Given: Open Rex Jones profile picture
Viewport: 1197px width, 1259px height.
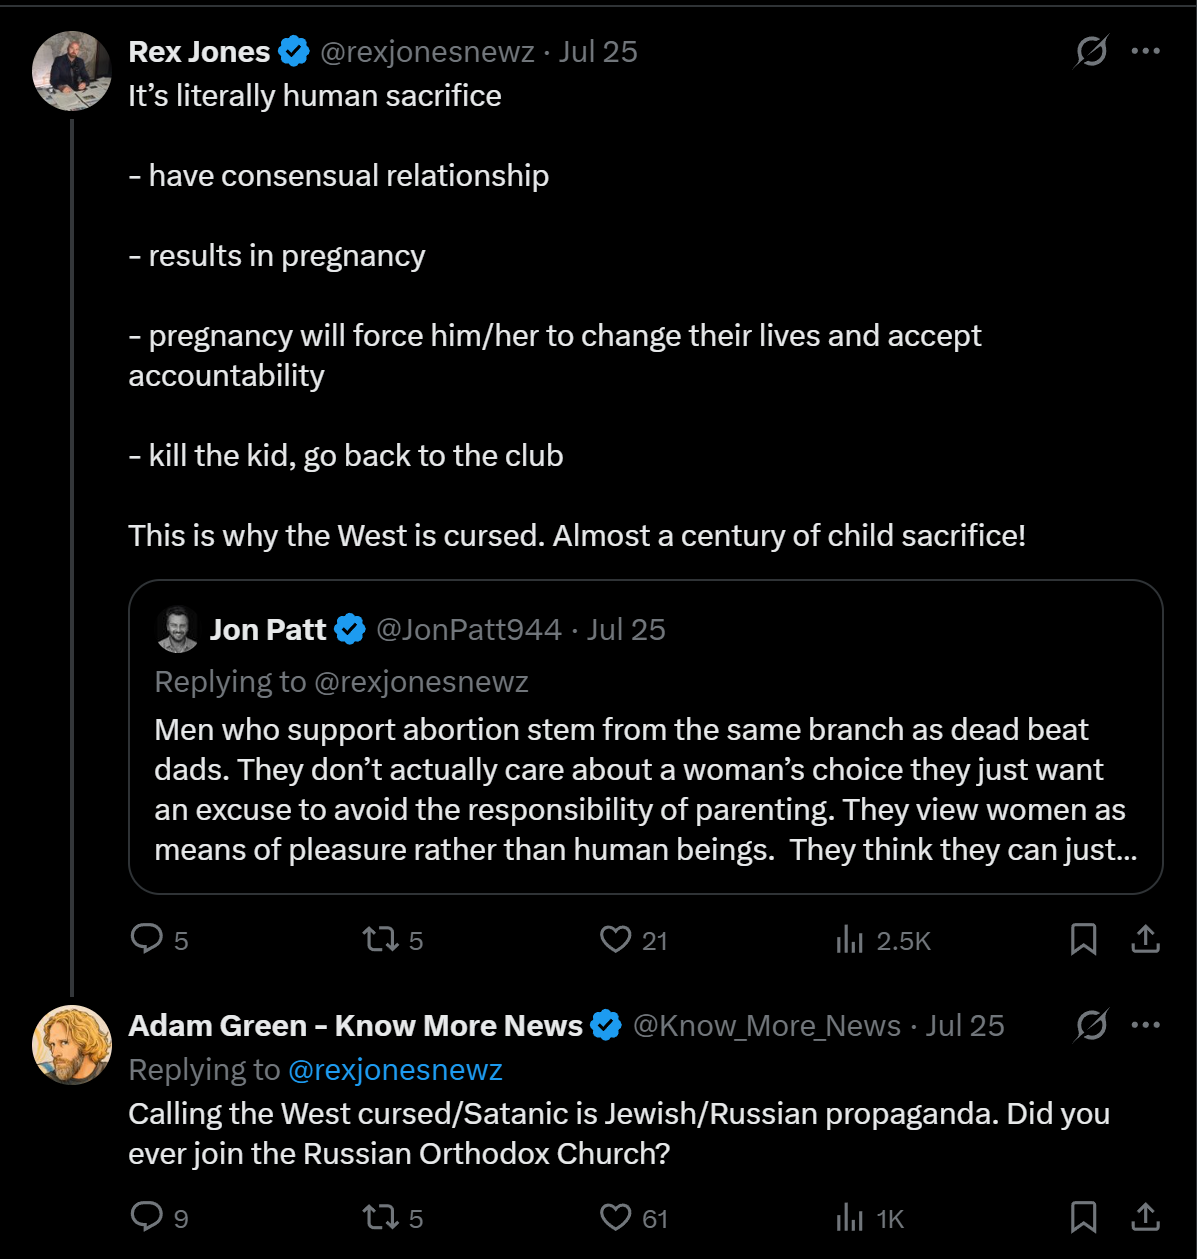Looking at the screenshot, I should coord(72,70).
